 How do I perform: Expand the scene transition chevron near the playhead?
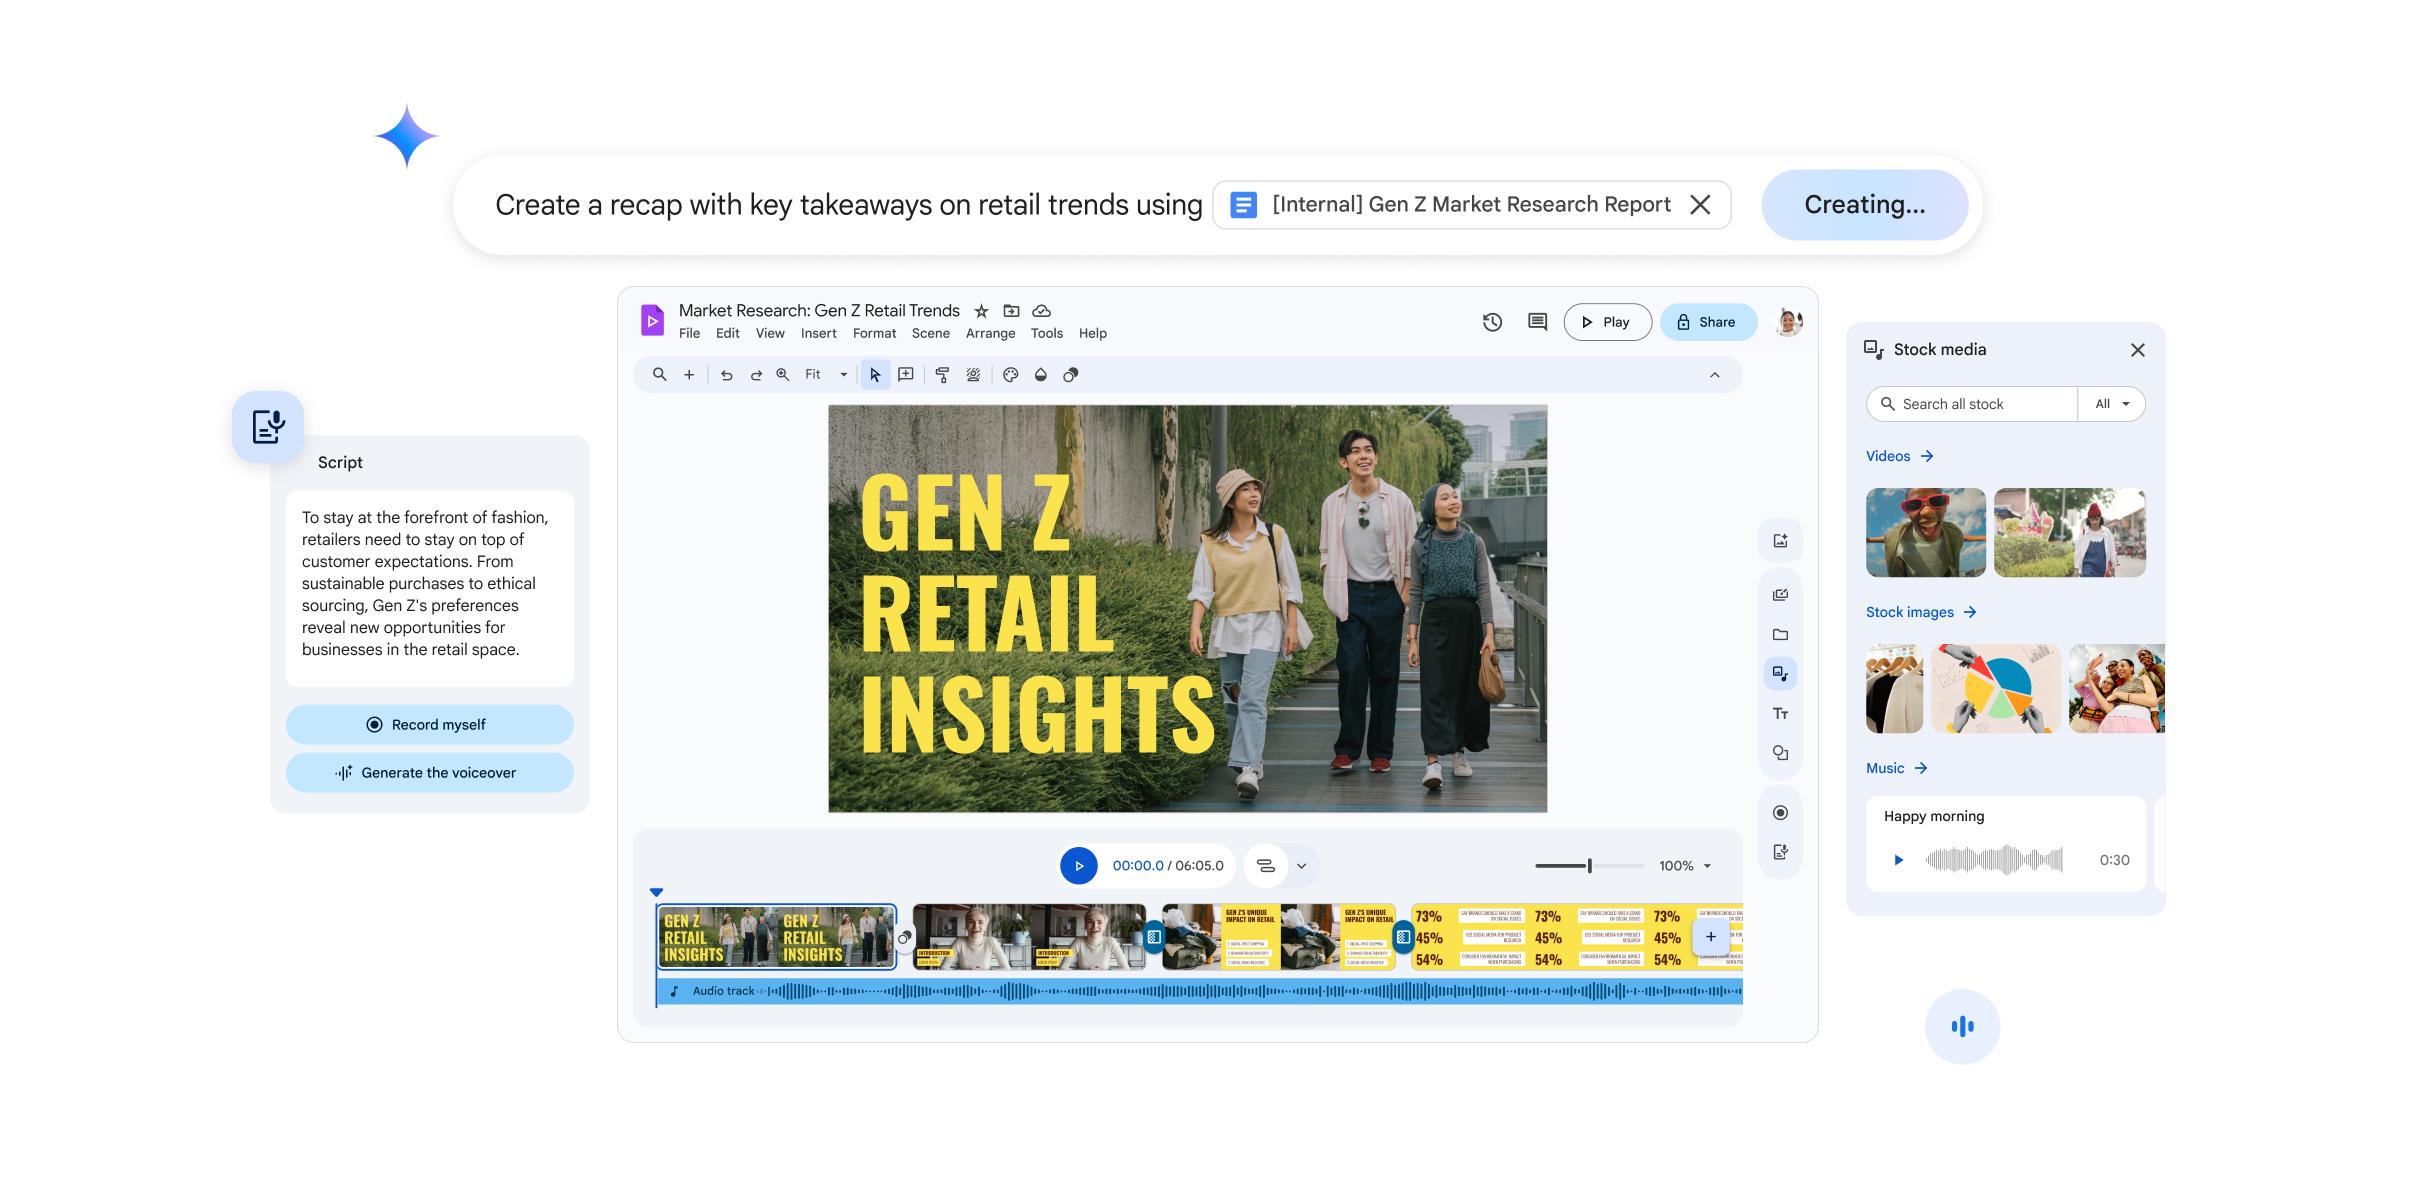point(1301,864)
